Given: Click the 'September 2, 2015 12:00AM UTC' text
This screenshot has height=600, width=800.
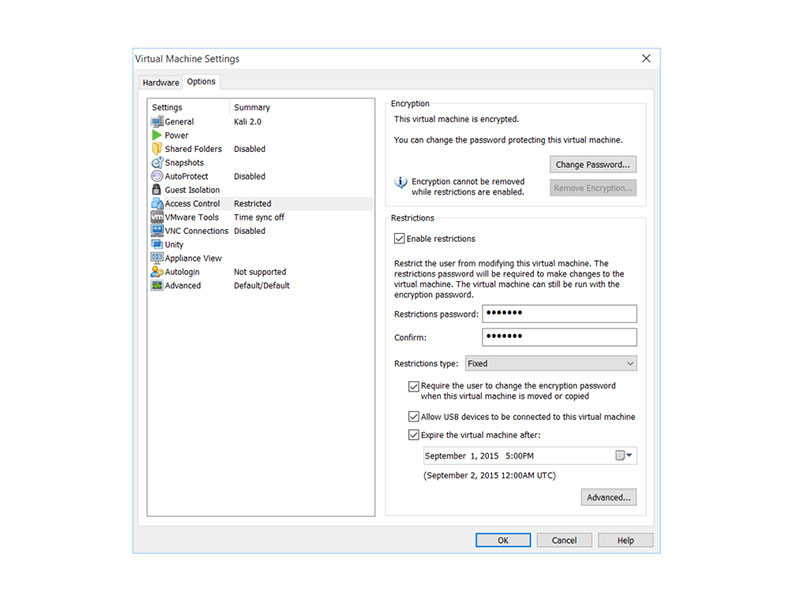Looking at the screenshot, I should tap(489, 476).
